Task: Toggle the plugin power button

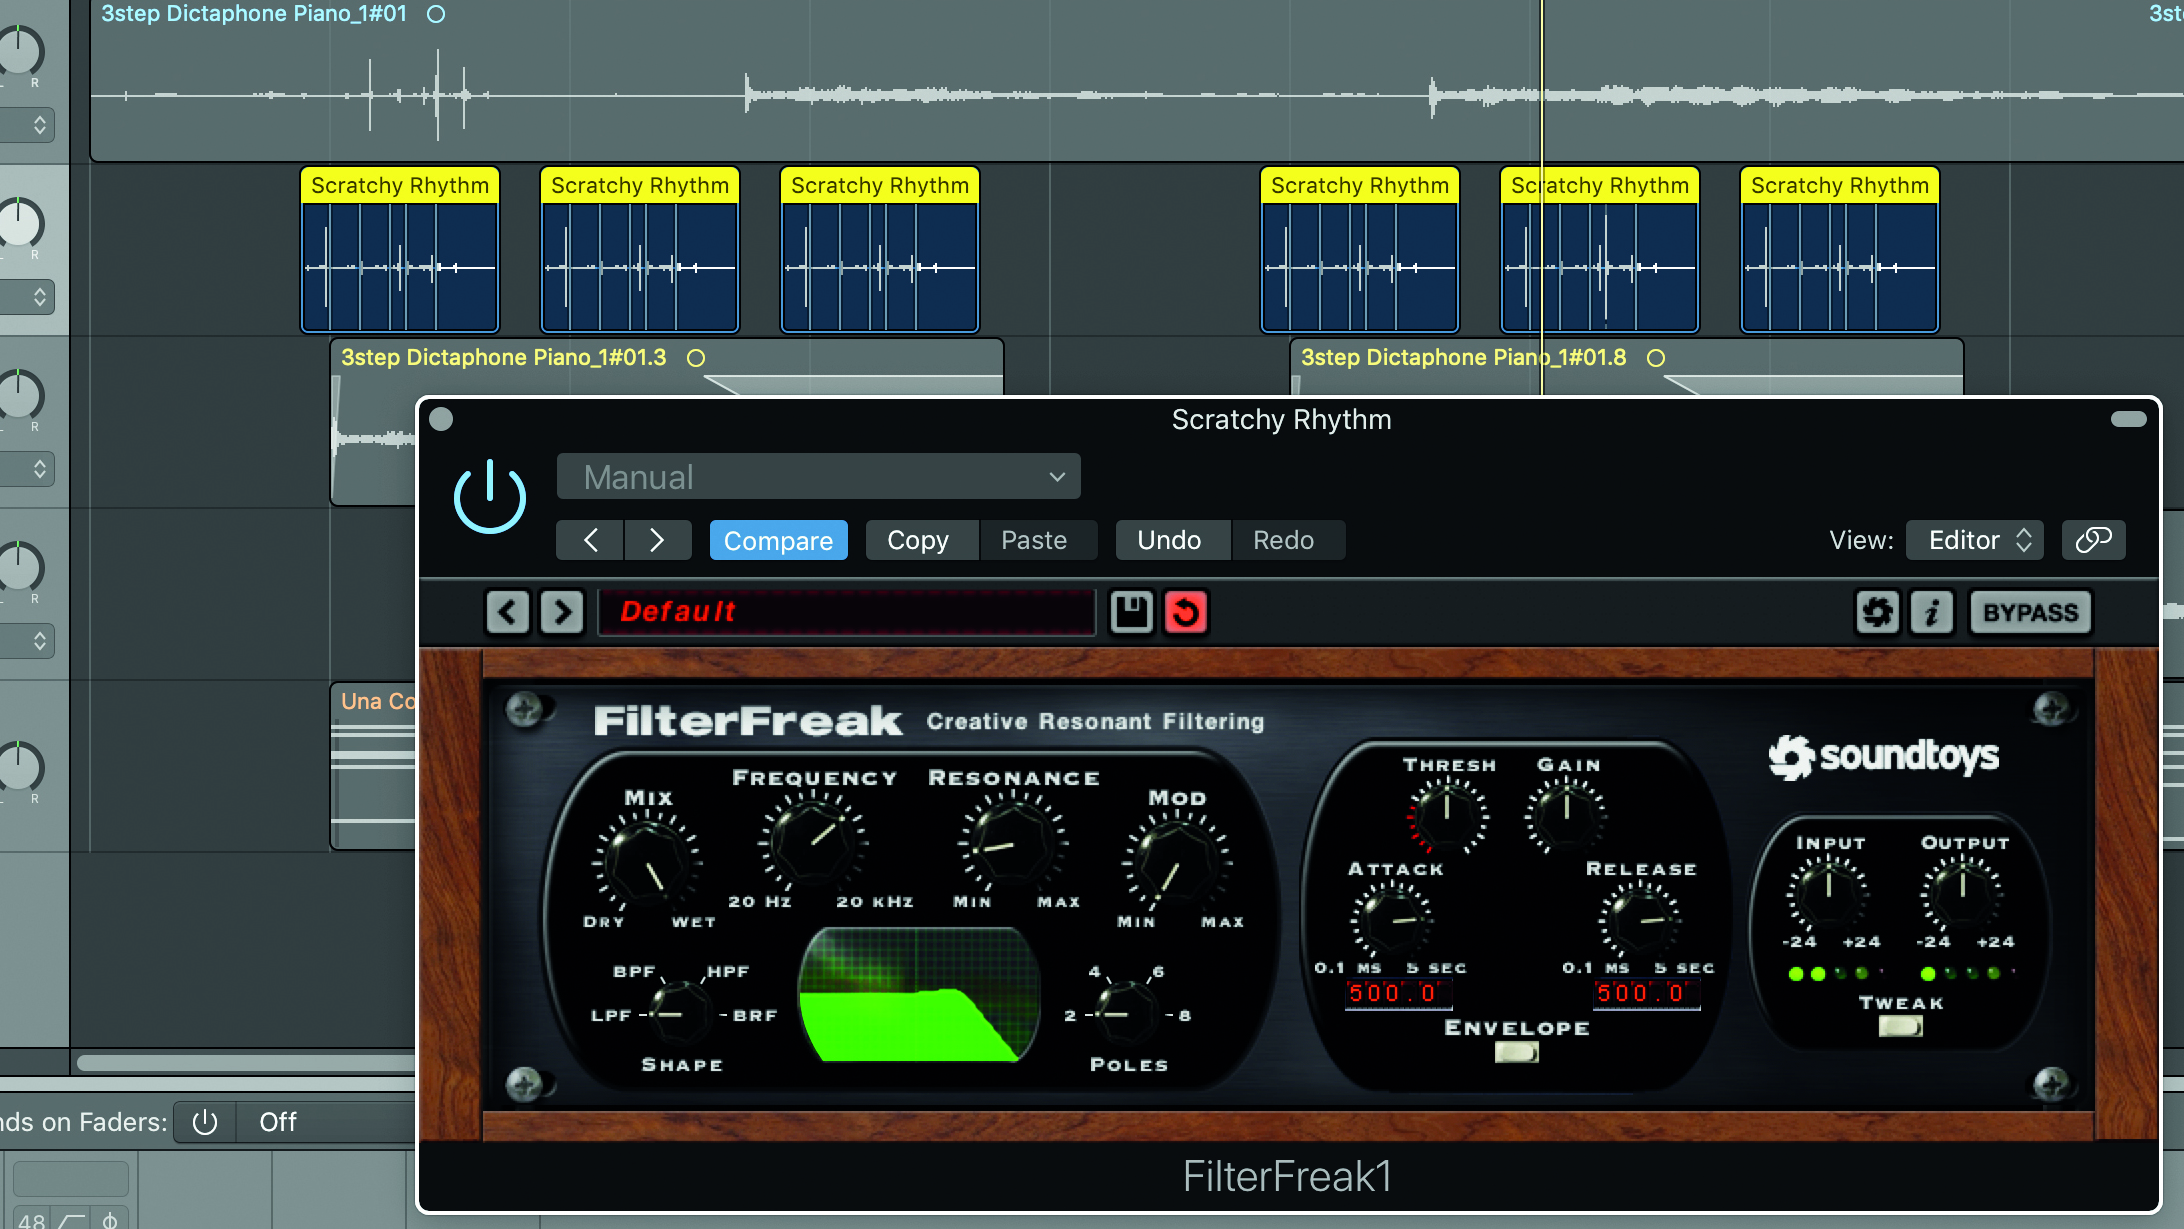Action: [x=489, y=497]
